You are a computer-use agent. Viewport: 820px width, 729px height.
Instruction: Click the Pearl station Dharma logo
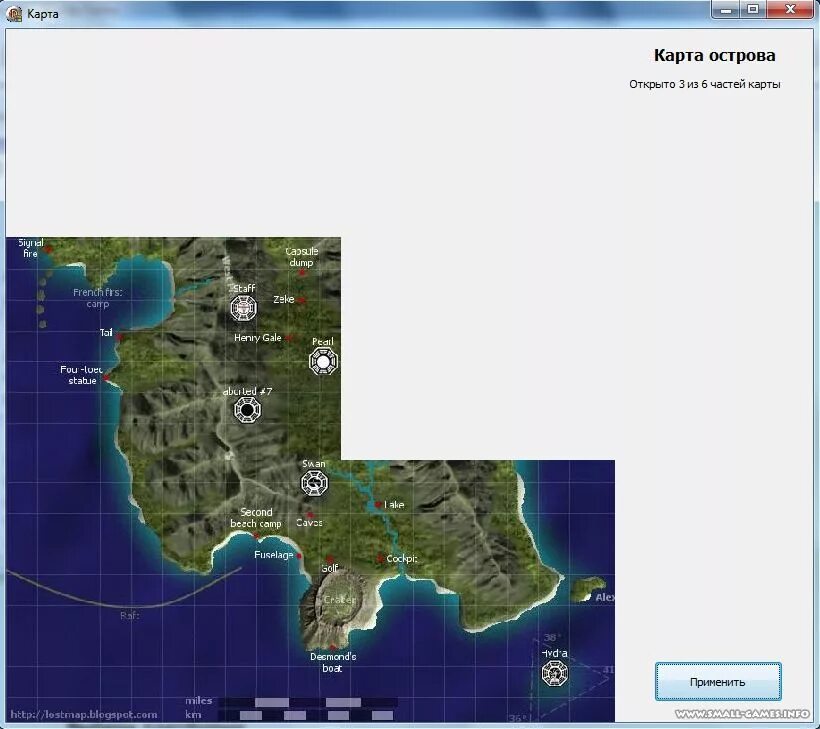[323, 361]
